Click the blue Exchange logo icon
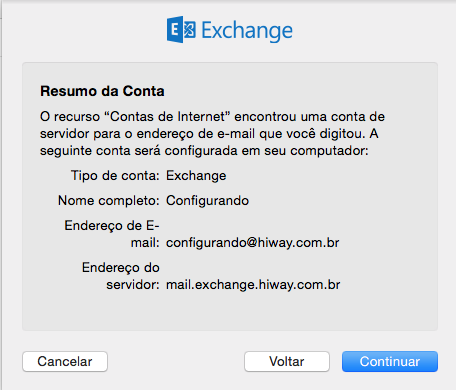 tap(181, 29)
